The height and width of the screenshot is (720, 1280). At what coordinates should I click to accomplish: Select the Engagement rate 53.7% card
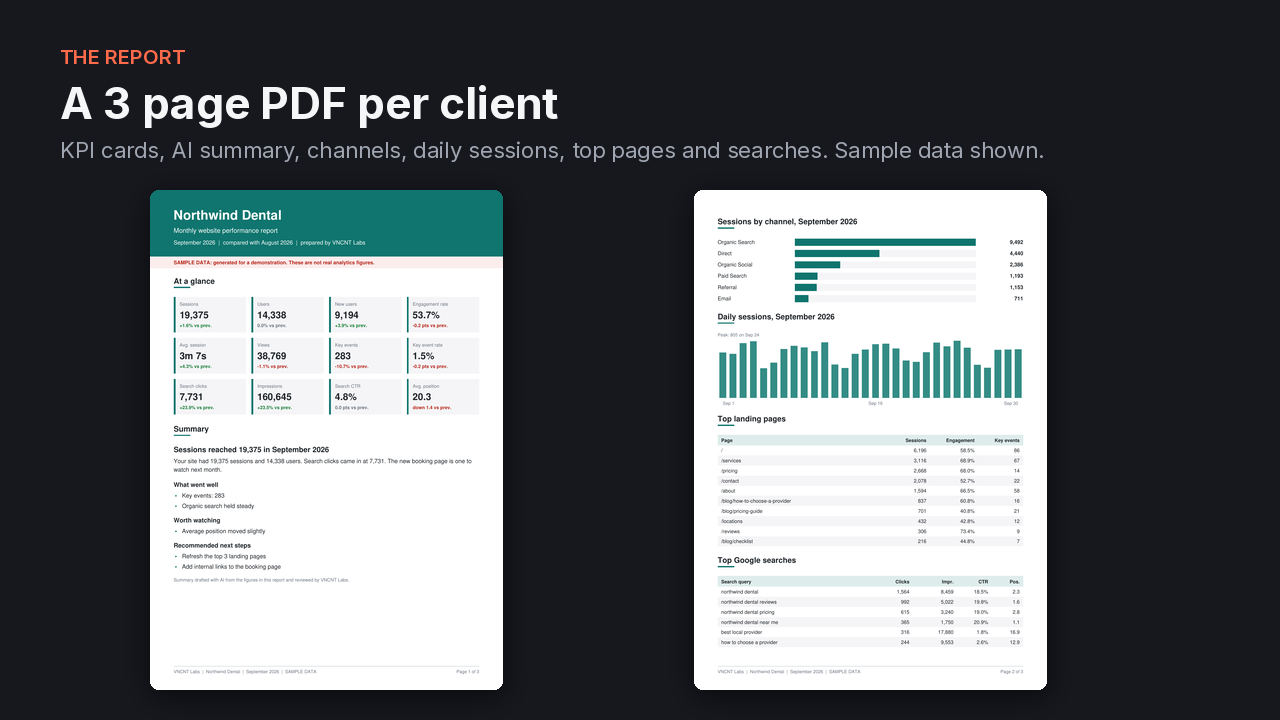click(443, 314)
